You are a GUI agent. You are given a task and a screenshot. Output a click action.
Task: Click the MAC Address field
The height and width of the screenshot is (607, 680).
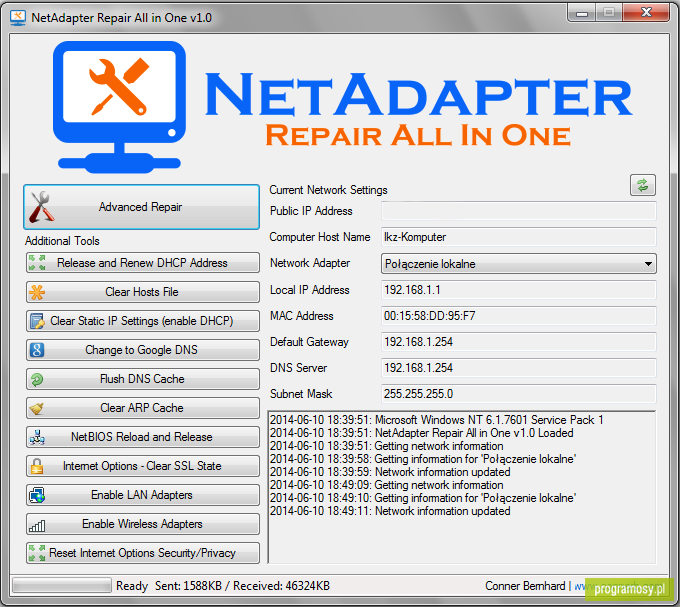519,316
